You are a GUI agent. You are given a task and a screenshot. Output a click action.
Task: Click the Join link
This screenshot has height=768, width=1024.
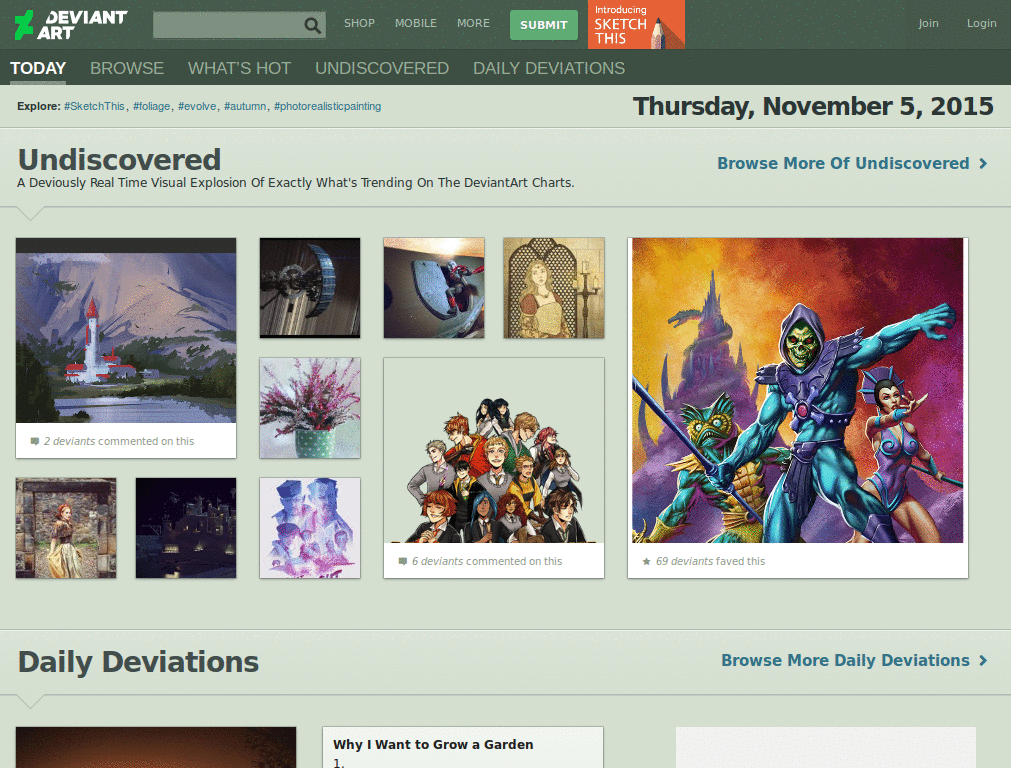pos(928,23)
